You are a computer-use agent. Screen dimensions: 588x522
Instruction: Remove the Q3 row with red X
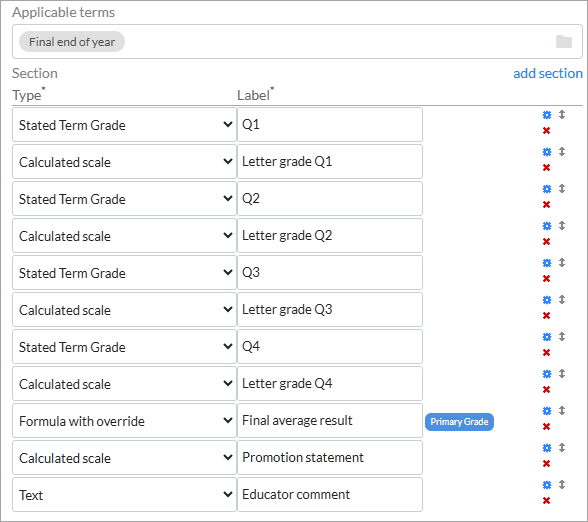point(546,279)
